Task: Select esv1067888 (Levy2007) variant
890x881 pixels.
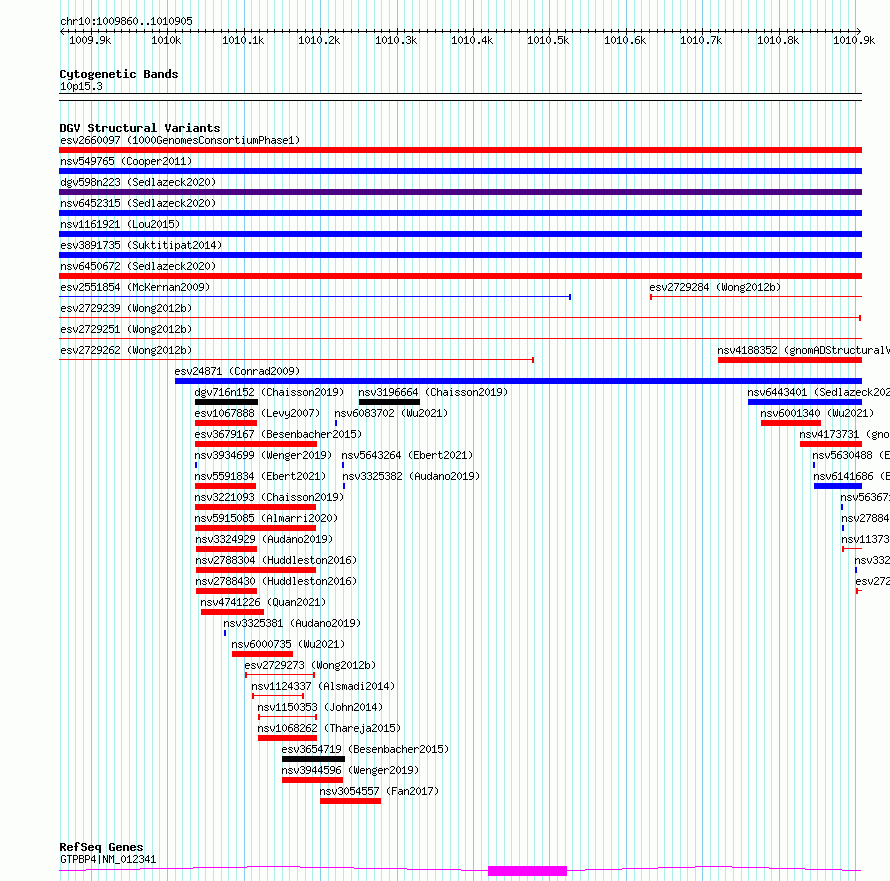Action: click(226, 423)
